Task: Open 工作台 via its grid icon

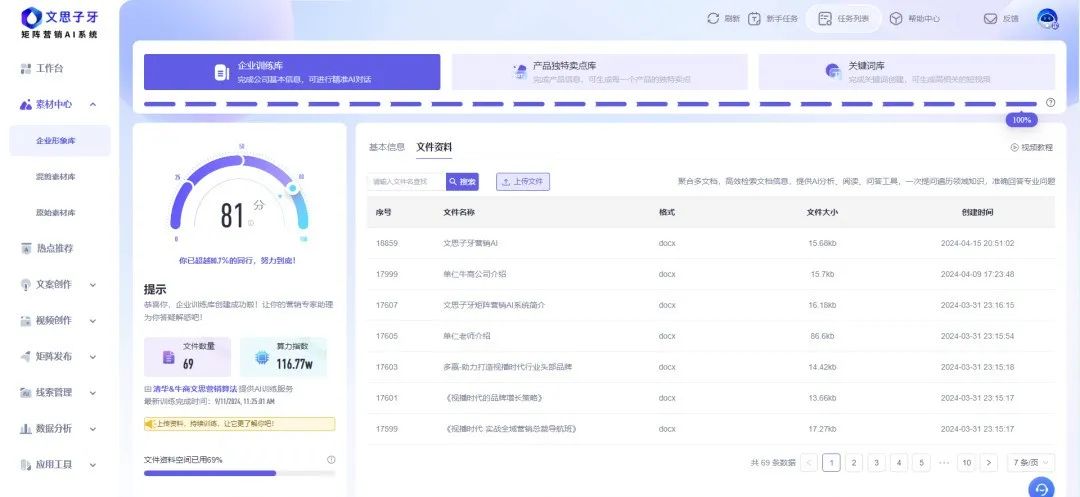Action: pos(25,69)
